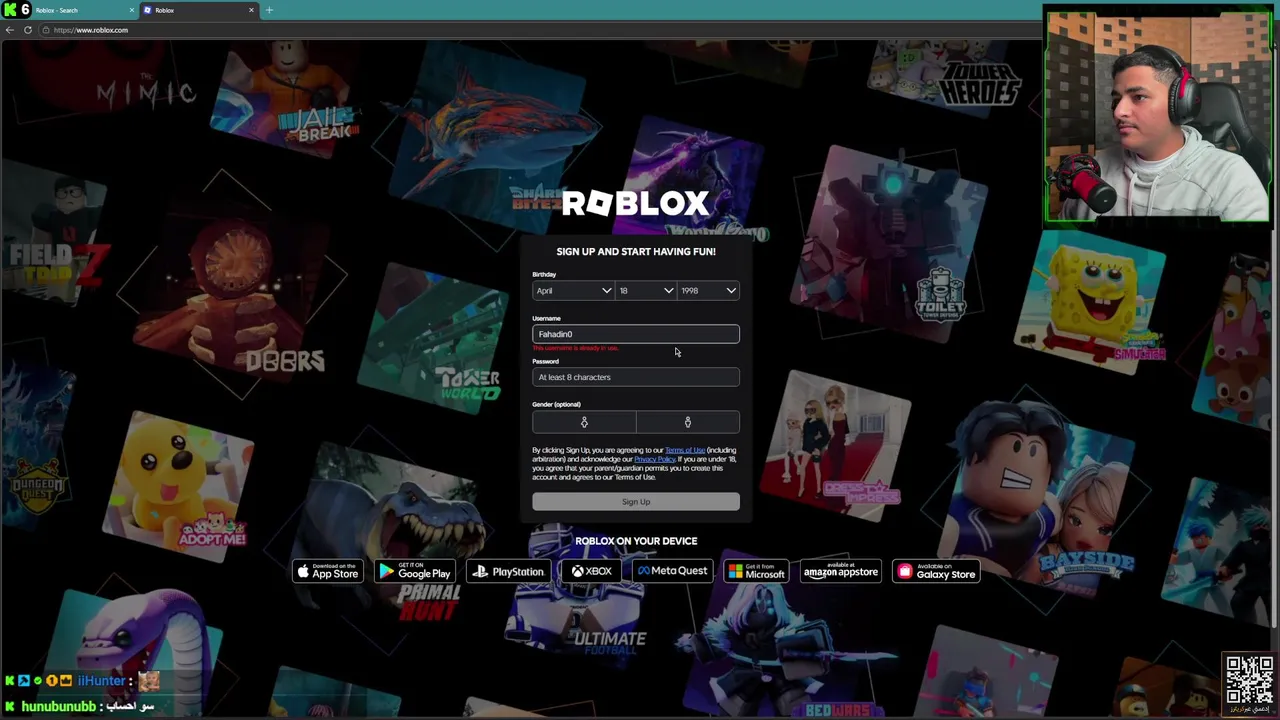1280x720 pixels.
Task: Click the site info lock icon
Action: tap(45, 30)
